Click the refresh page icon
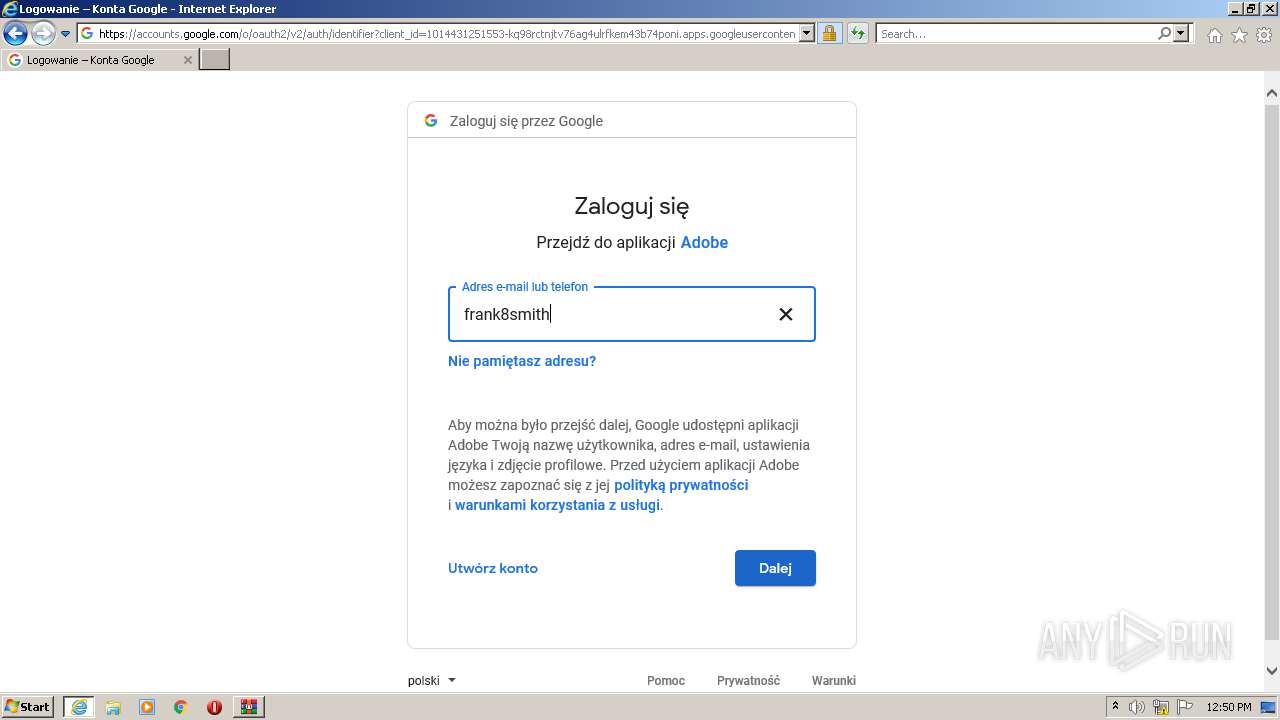Screen dimensions: 1280x720 click(x=858, y=34)
